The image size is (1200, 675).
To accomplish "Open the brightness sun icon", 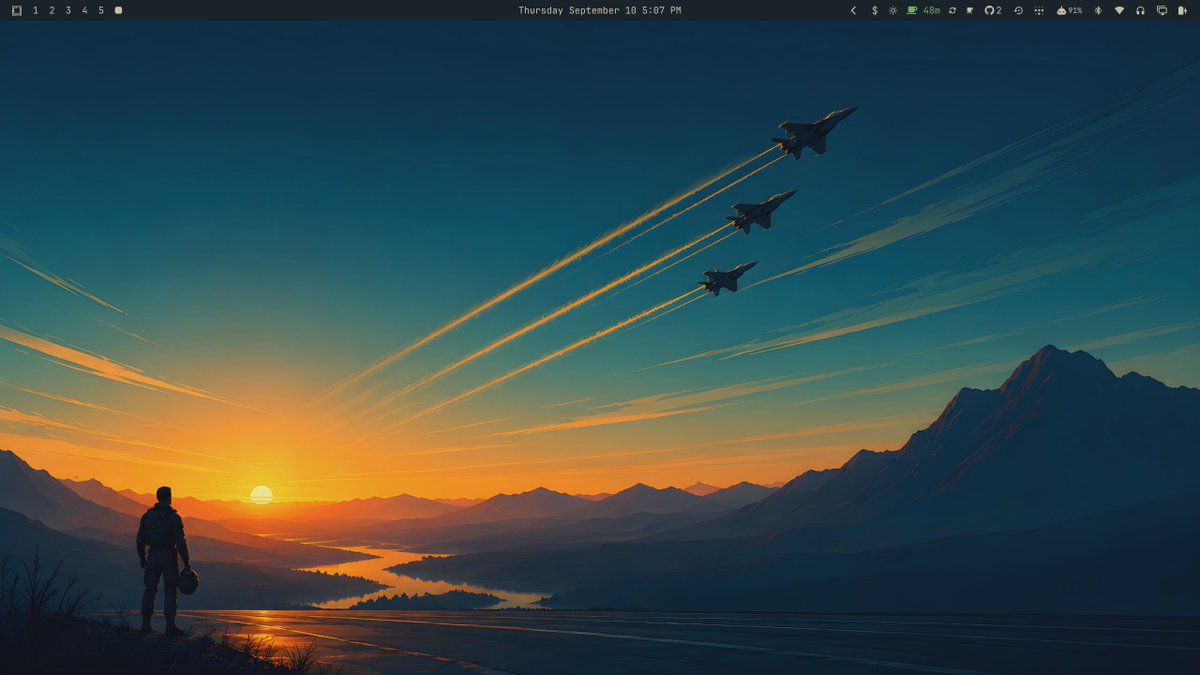I will click(893, 10).
